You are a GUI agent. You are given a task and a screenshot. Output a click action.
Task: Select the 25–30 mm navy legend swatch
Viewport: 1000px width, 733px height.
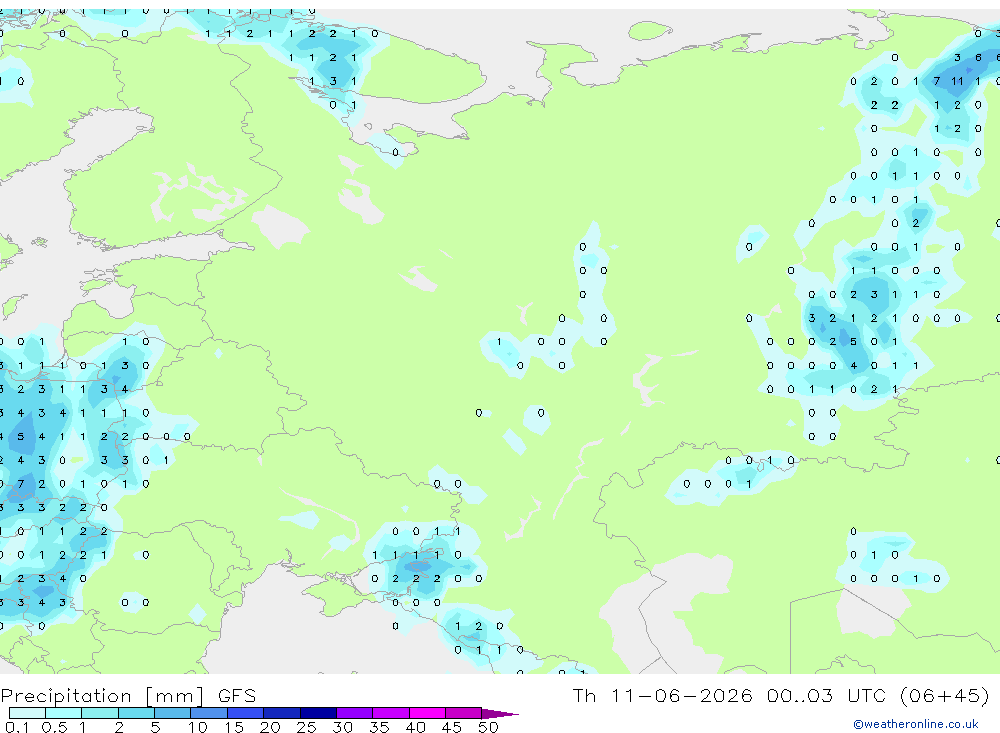coord(318,713)
